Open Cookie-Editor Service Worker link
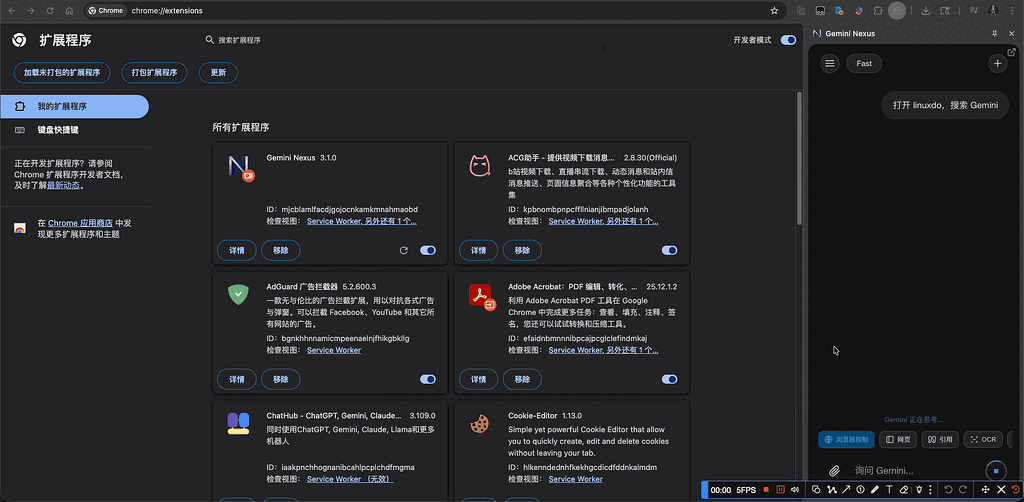The height and width of the screenshot is (502, 1024). tap(575, 479)
